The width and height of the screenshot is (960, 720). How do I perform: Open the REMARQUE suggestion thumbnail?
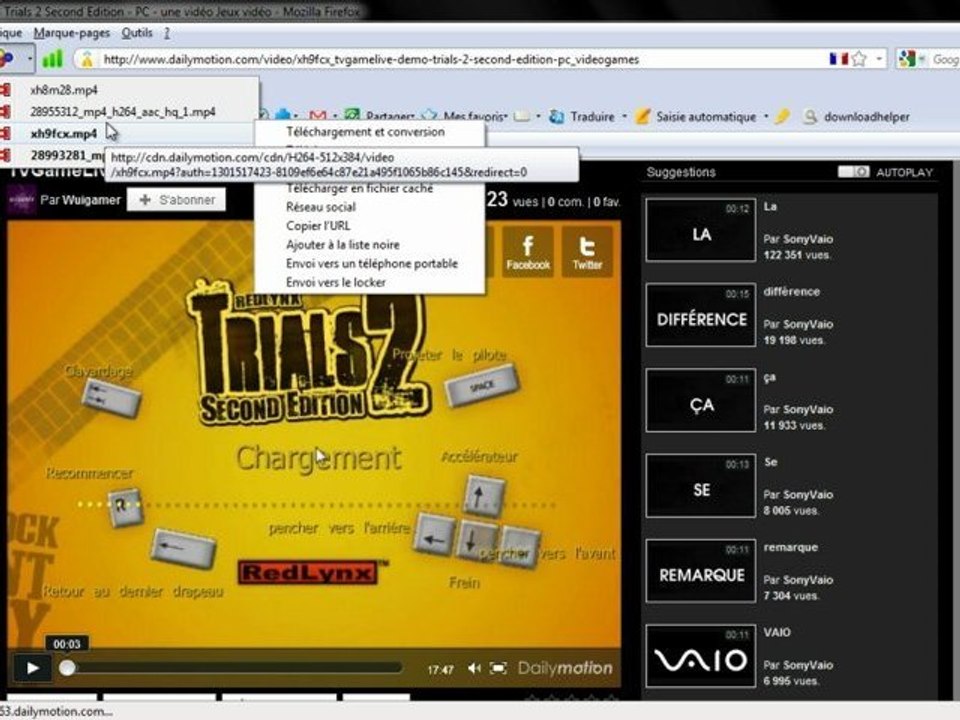700,571
